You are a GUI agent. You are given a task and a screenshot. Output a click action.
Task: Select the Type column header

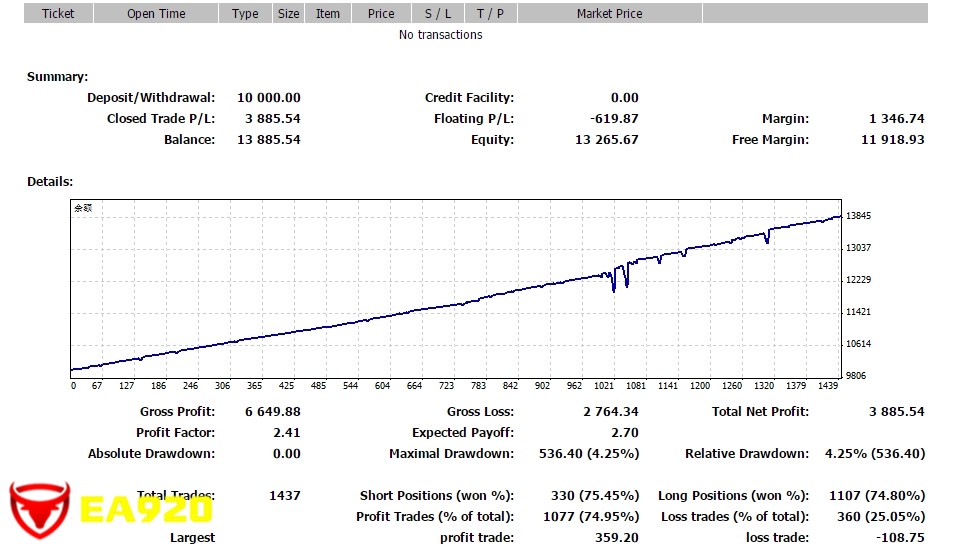pyautogui.click(x=245, y=14)
